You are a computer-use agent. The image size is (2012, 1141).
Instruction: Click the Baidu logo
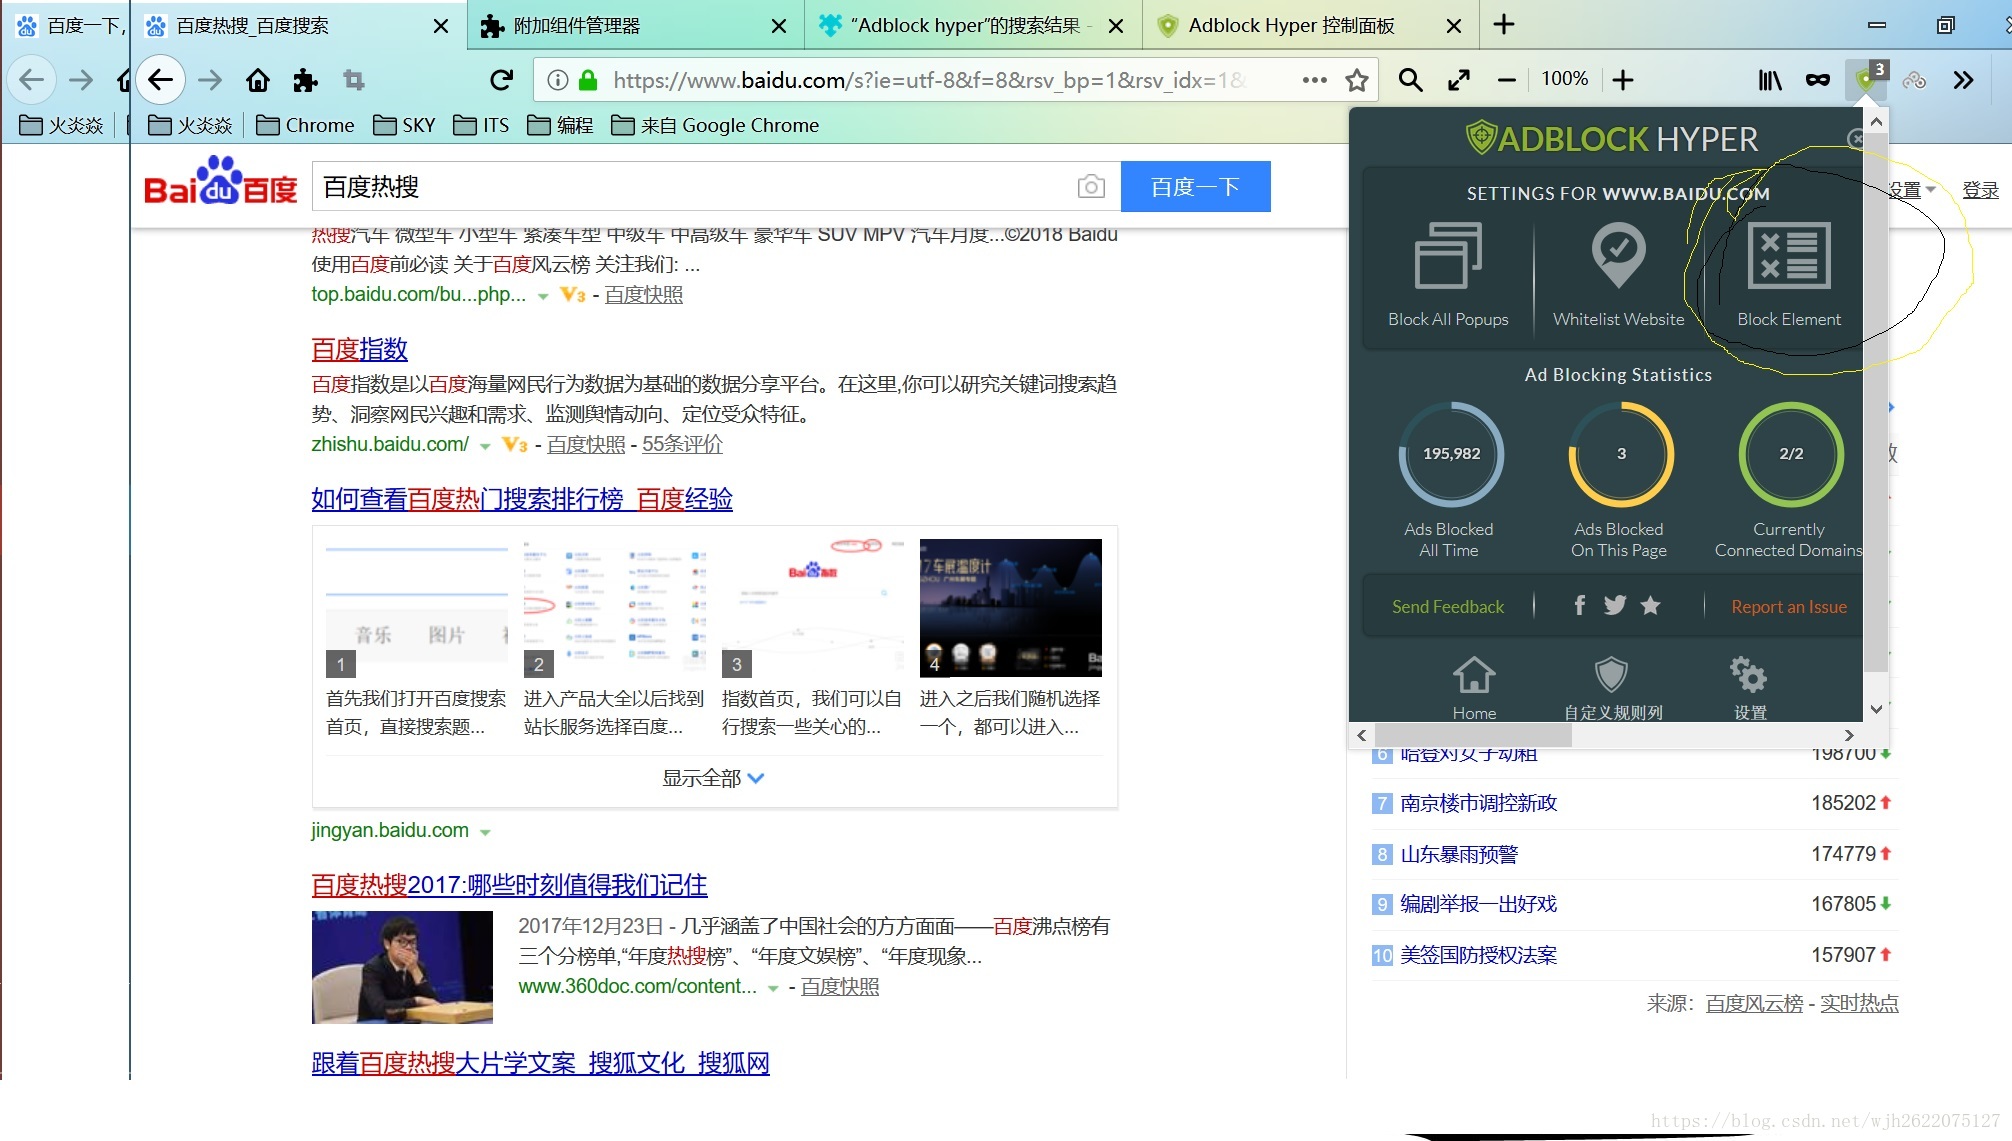point(221,181)
